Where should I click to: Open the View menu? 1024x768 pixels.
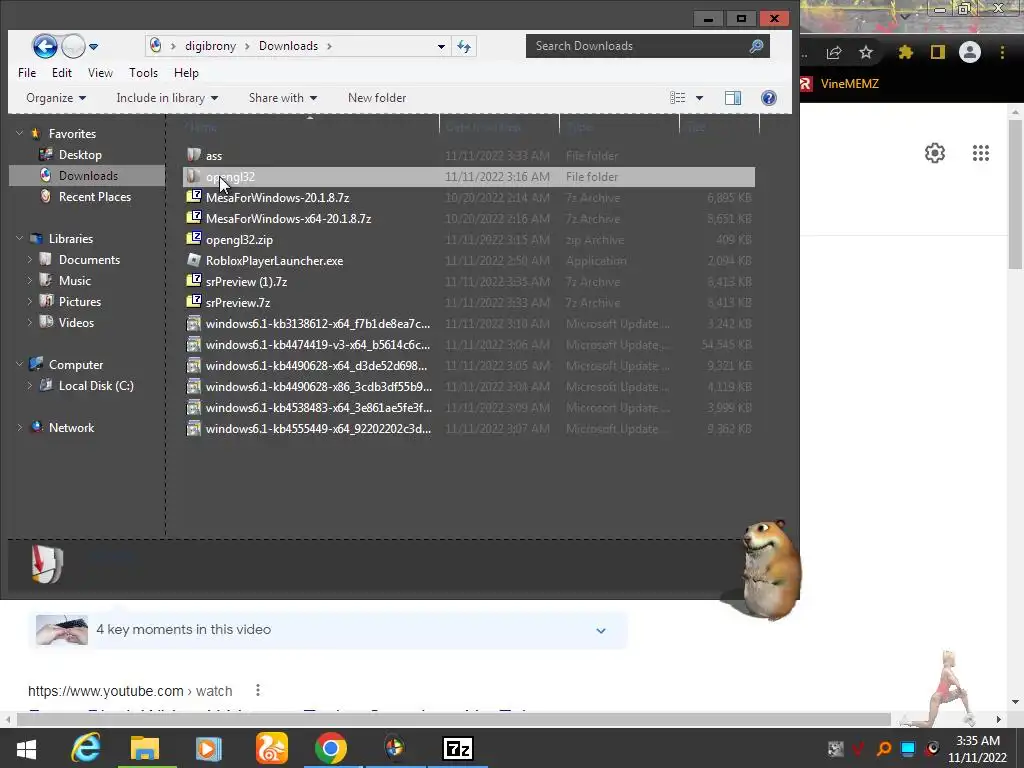[x=100, y=73]
